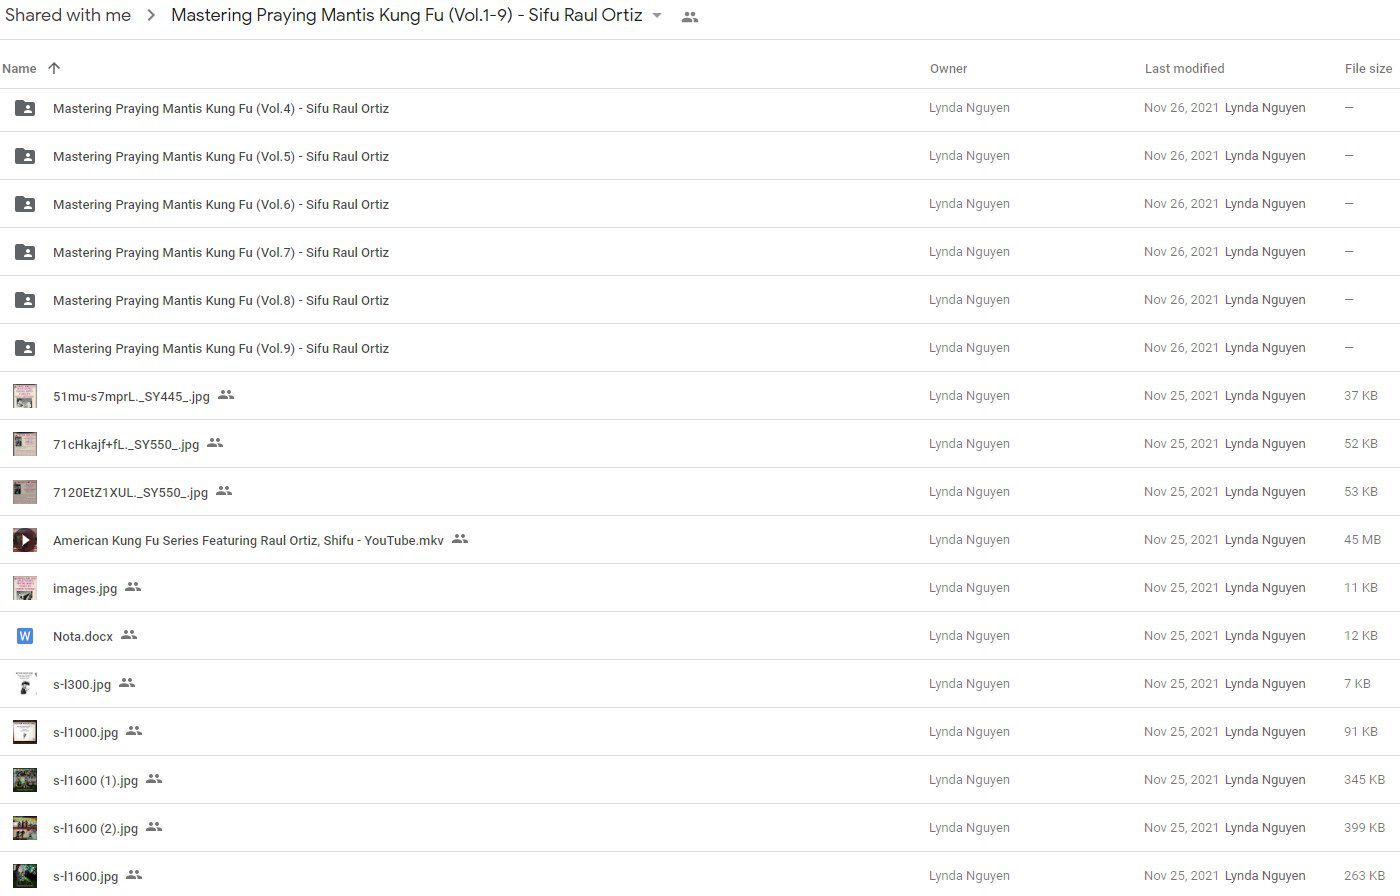Select thumbnail of images.jpg
This screenshot has height=896, width=1400.
pyautogui.click(x=25, y=588)
